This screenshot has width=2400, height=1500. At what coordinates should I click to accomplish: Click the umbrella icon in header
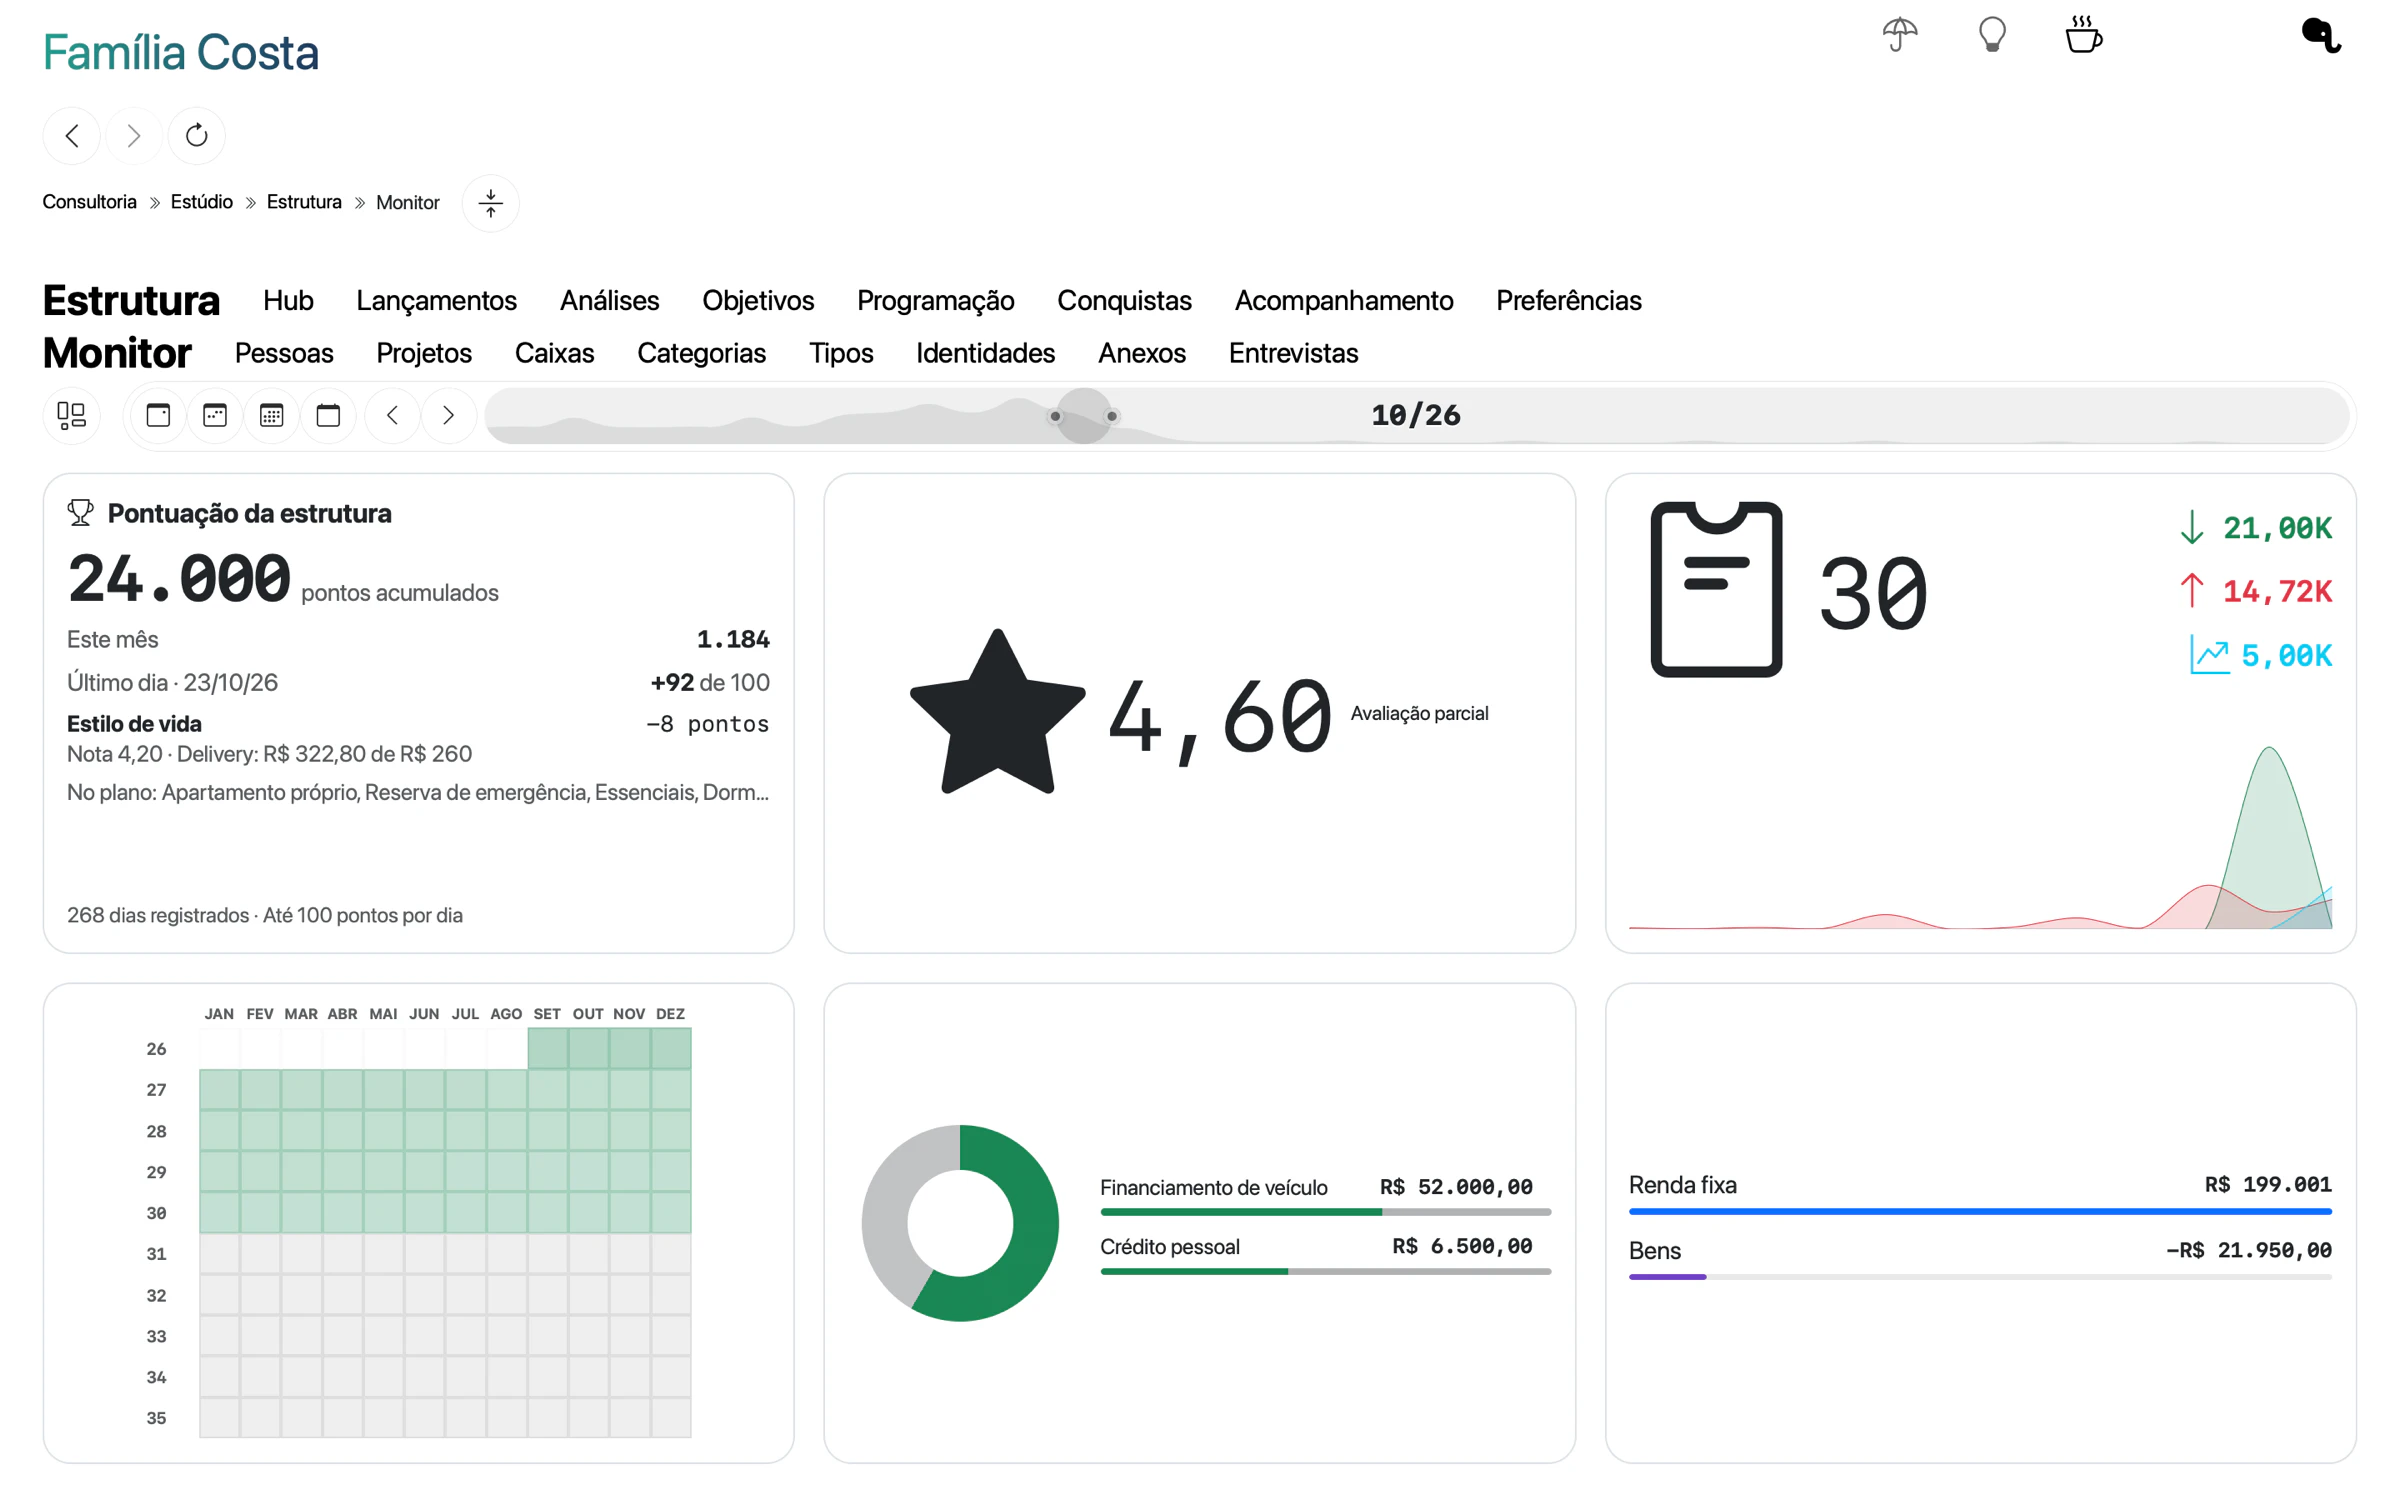tap(1899, 35)
